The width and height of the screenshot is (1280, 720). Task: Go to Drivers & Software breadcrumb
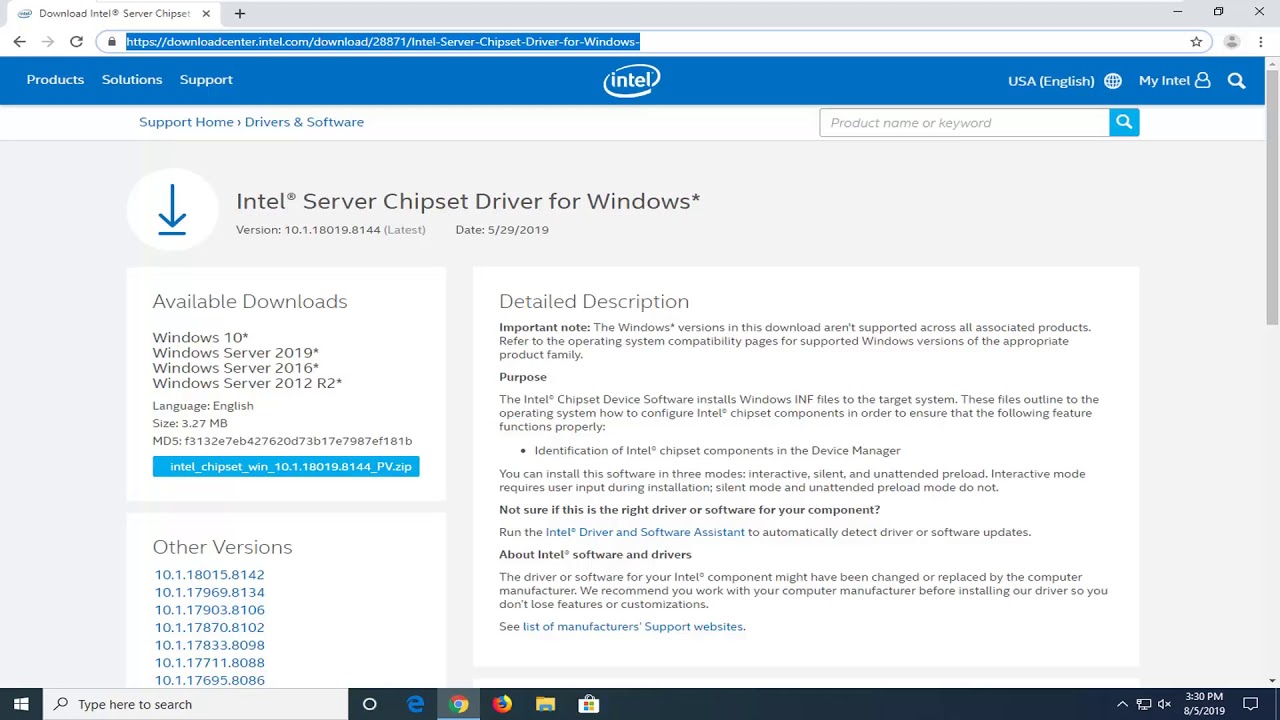304,122
